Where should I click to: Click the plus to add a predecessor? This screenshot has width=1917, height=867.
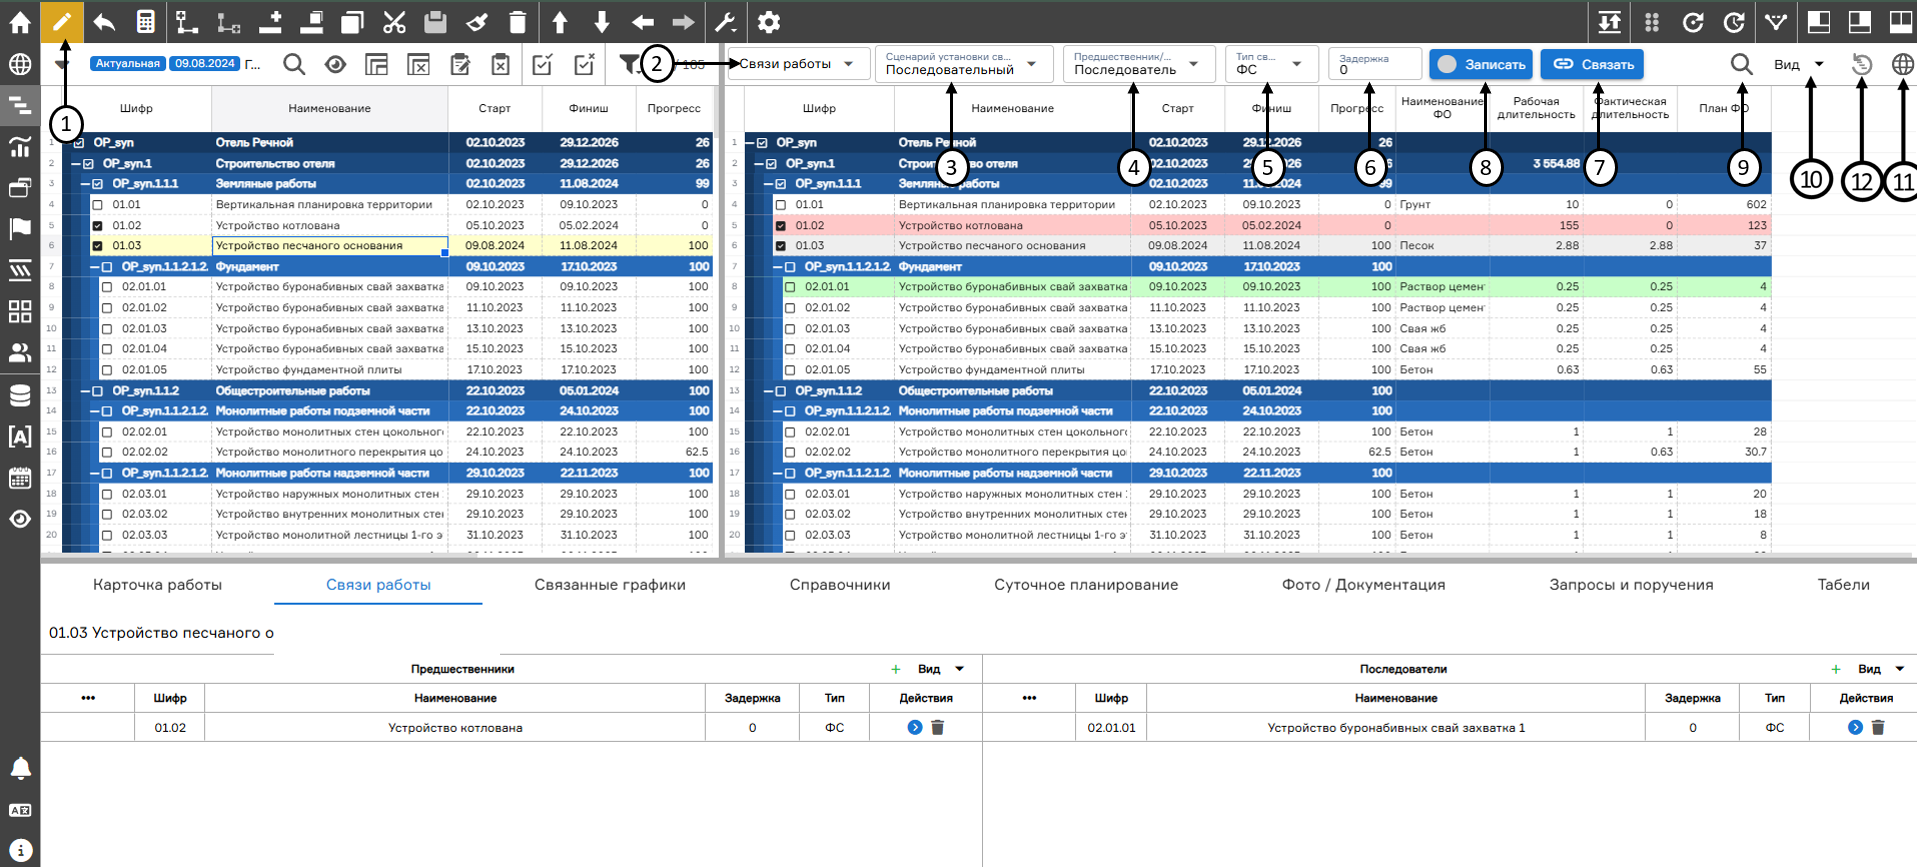[895, 669]
